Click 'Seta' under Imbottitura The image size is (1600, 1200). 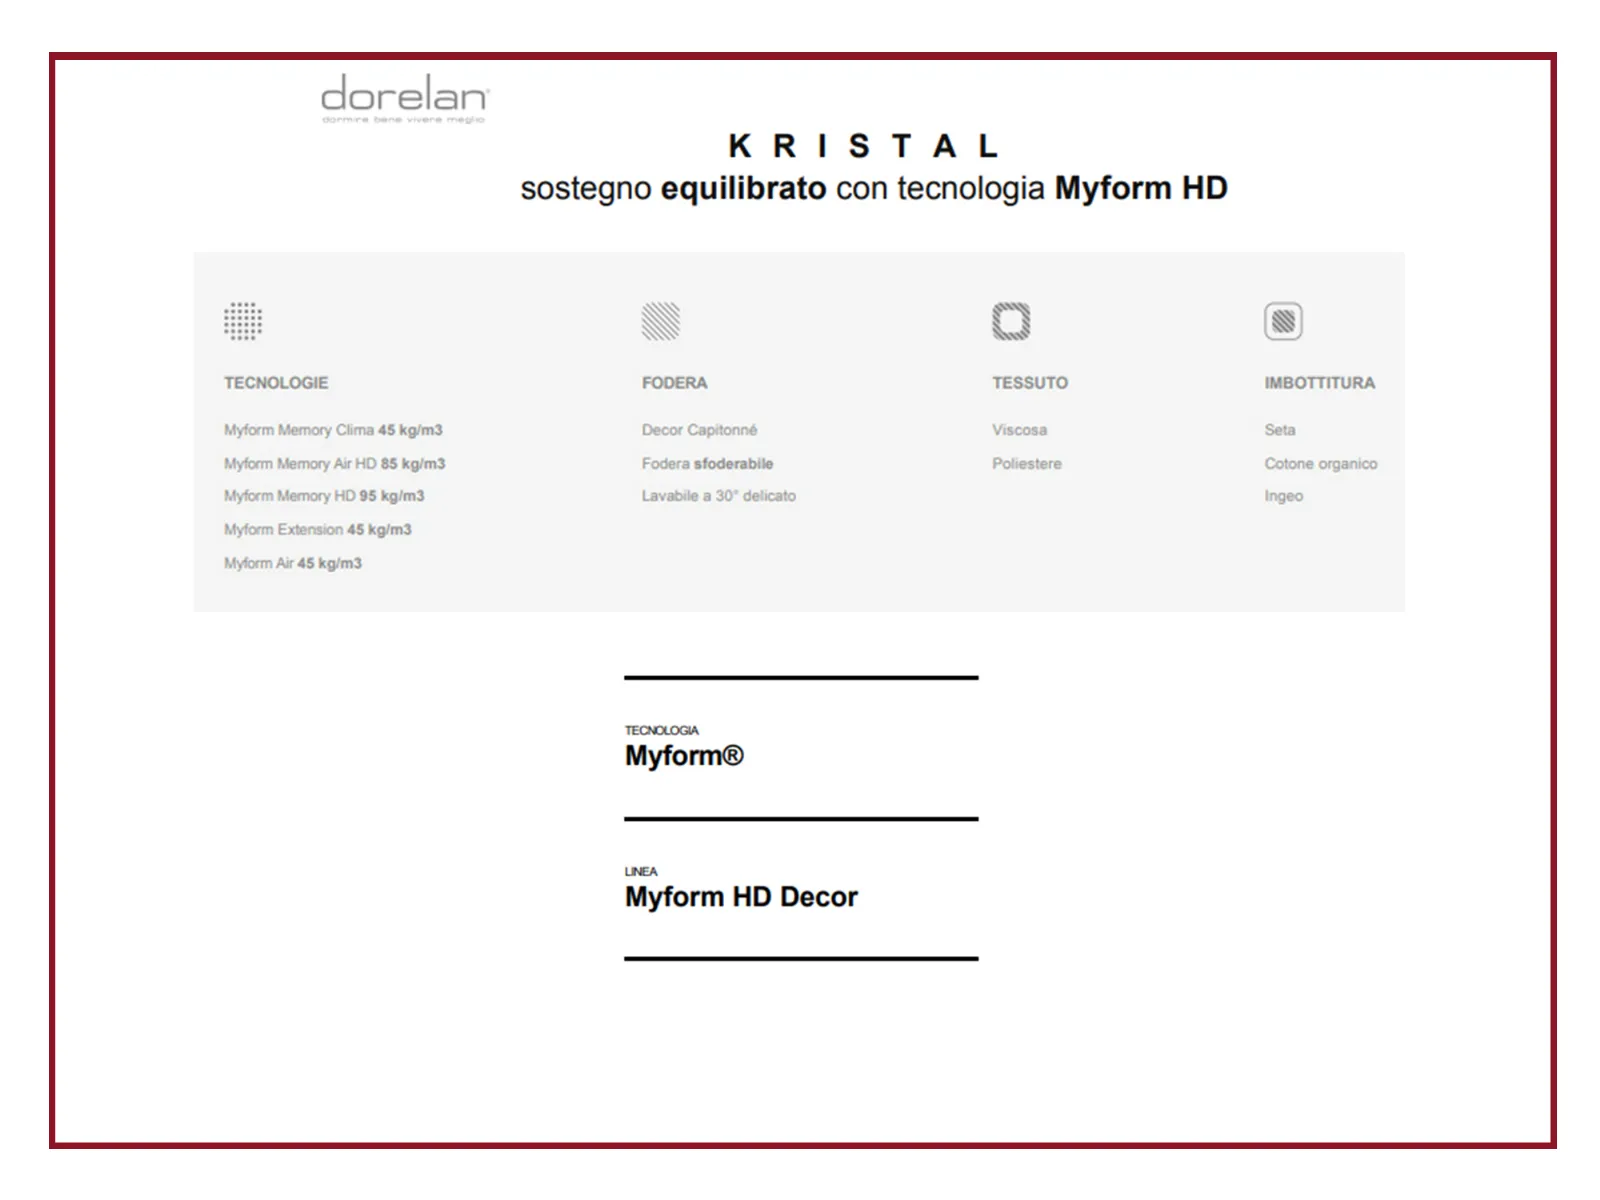tap(1280, 430)
